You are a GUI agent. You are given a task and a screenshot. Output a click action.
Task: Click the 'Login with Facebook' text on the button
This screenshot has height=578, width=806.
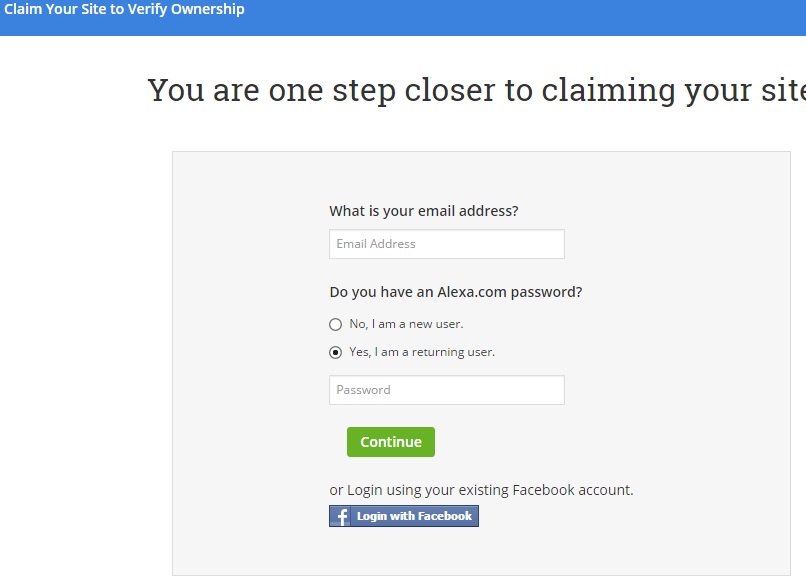point(414,516)
